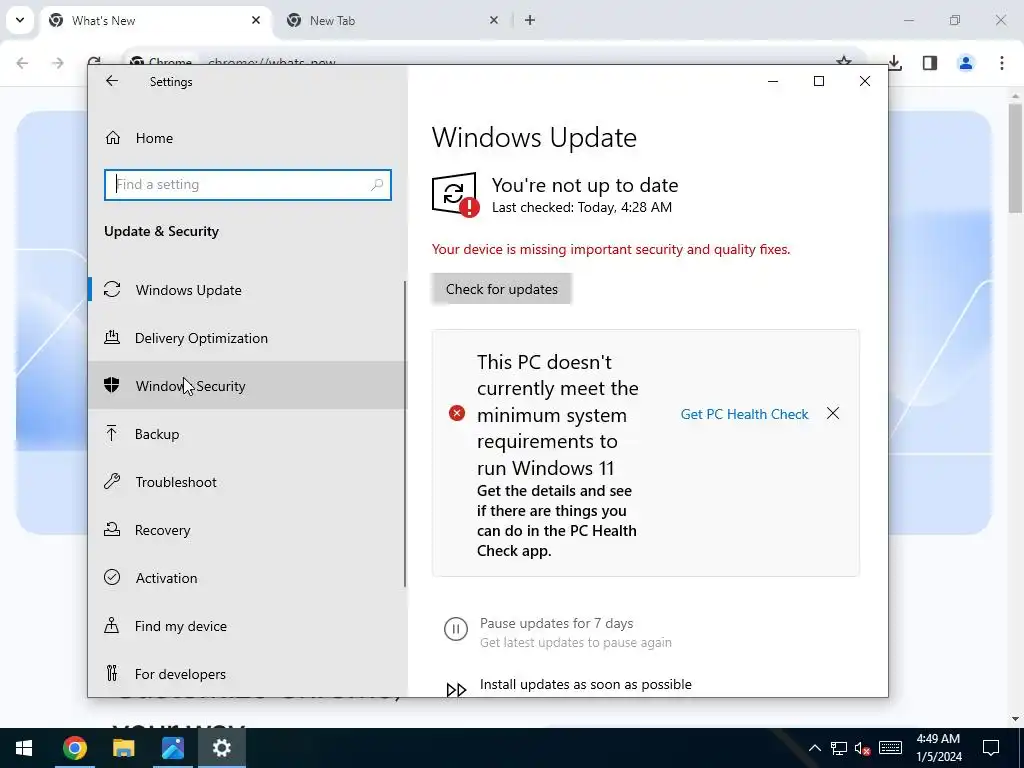
Task: Click Chrome's back navigation arrow
Action: point(22,63)
